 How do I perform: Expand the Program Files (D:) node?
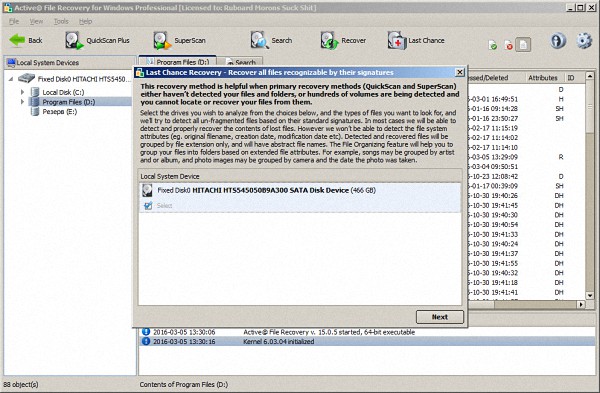pos(22,102)
